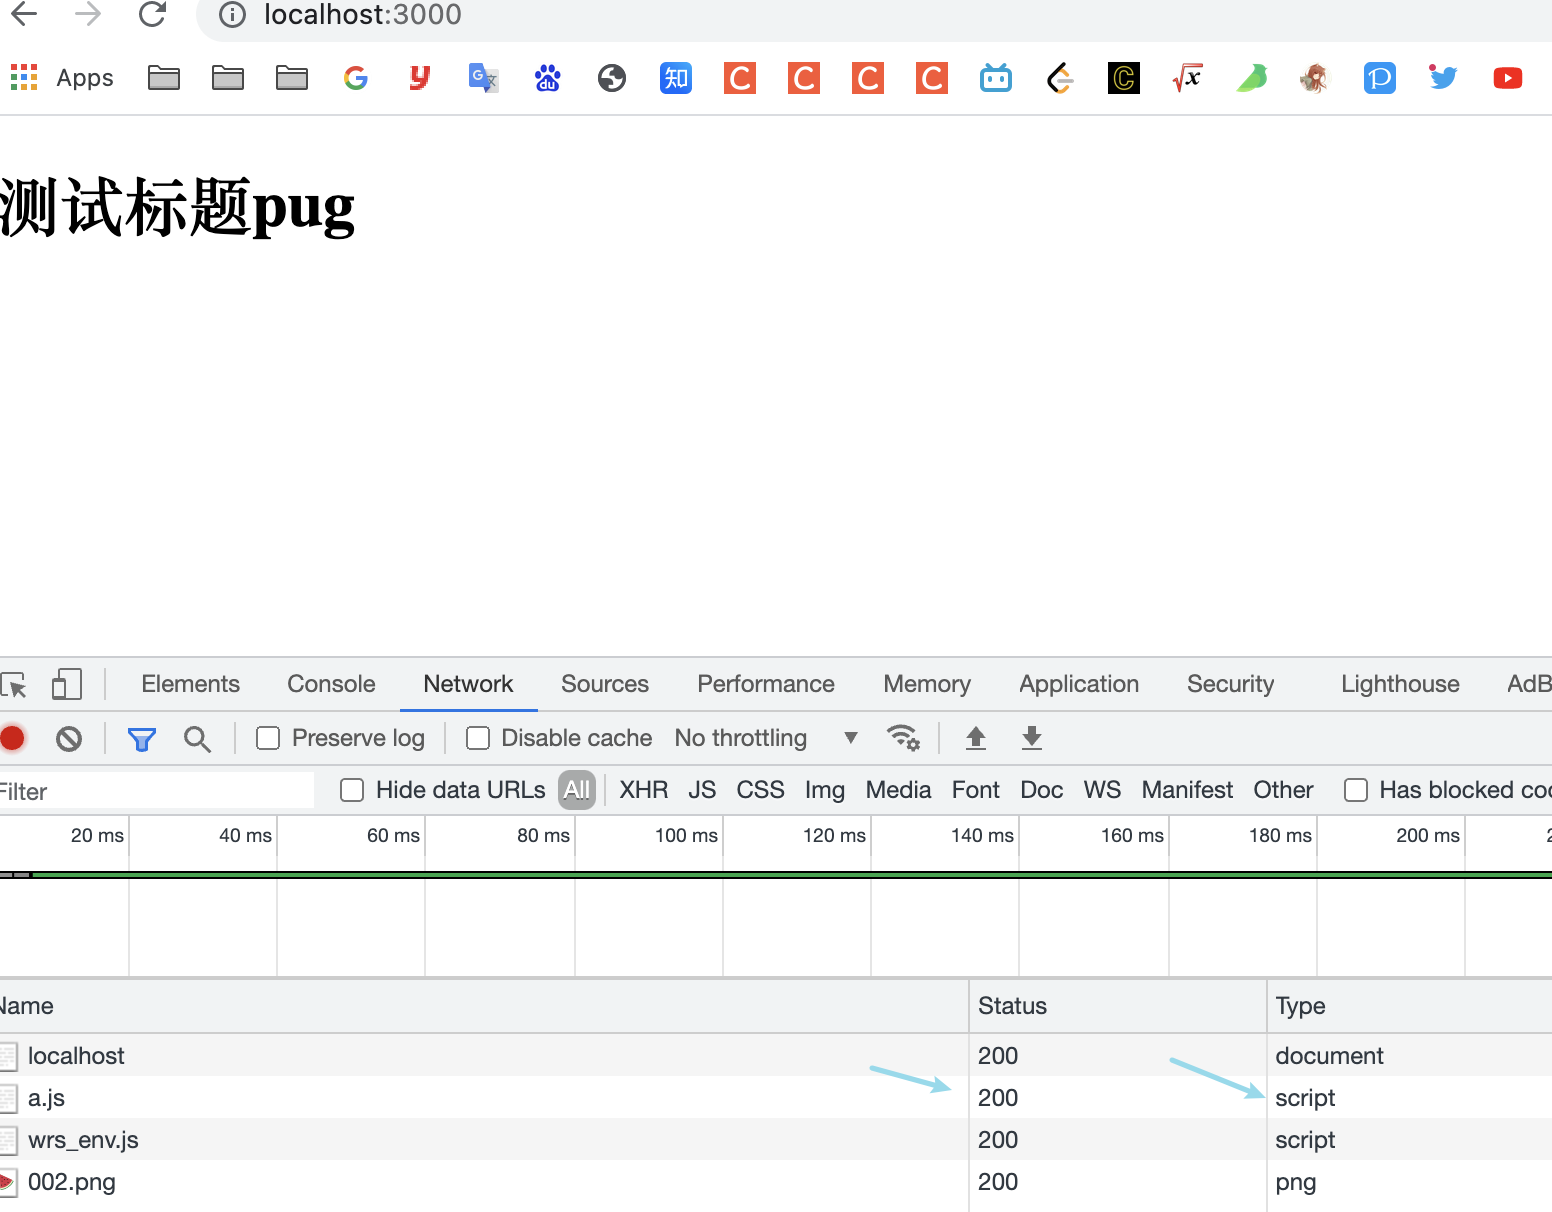Open network conditions wifi icon

[x=903, y=738]
